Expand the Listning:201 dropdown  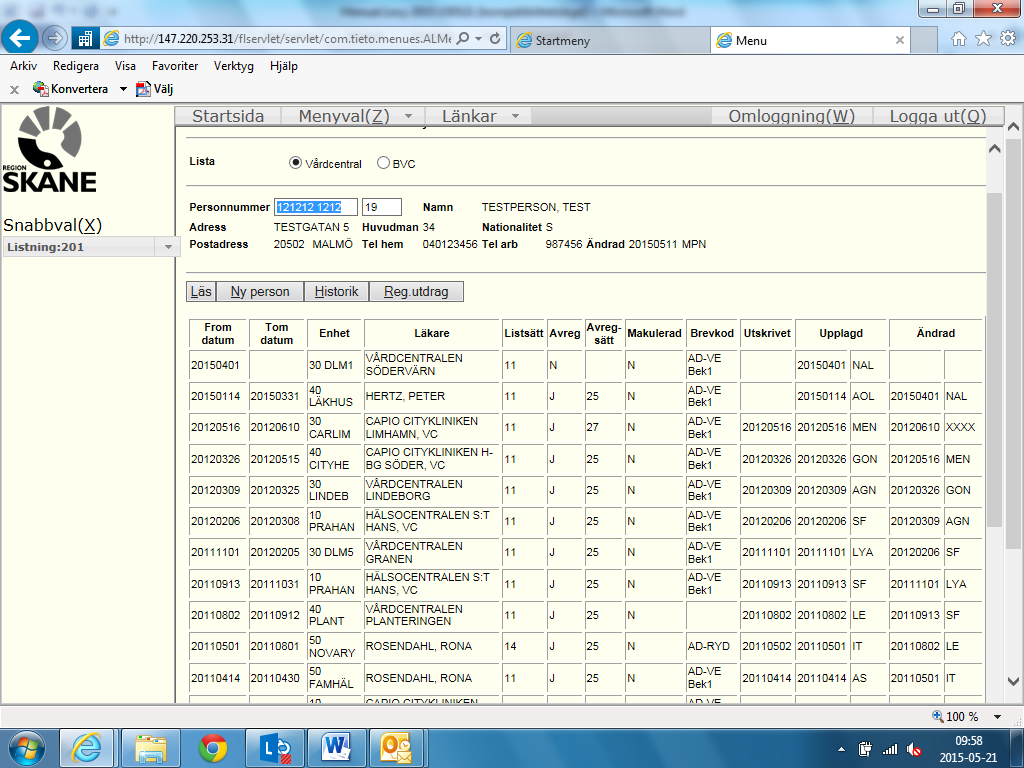(x=168, y=247)
